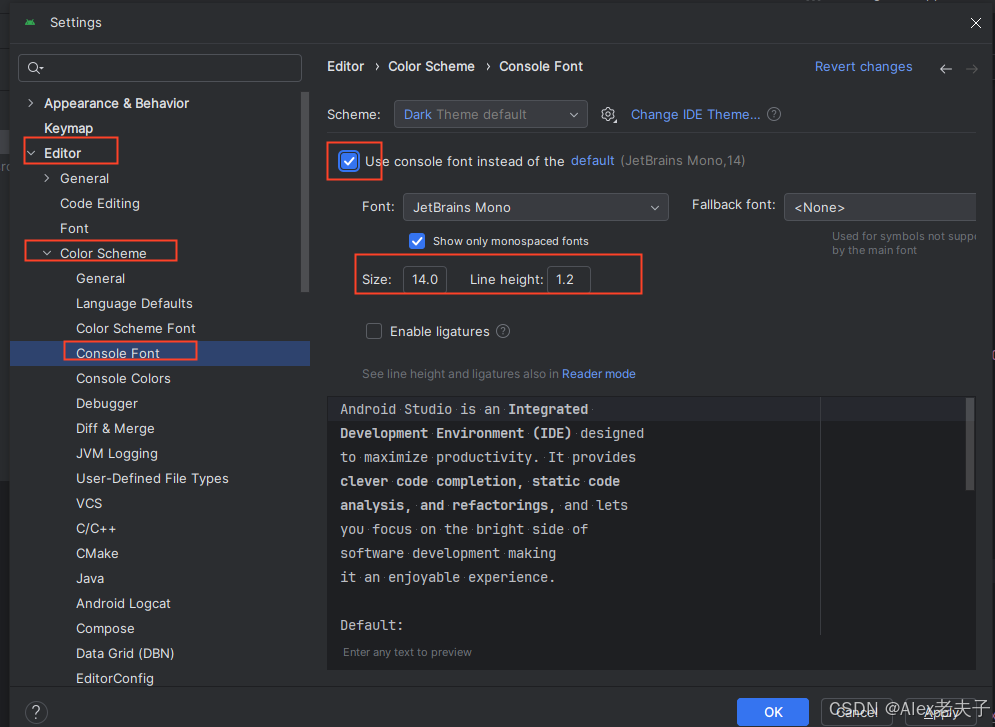The height and width of the screenshot is (727, 995).
Task: Select Diff & Merge
Action: pyautogui.click(x=115, y=428)
